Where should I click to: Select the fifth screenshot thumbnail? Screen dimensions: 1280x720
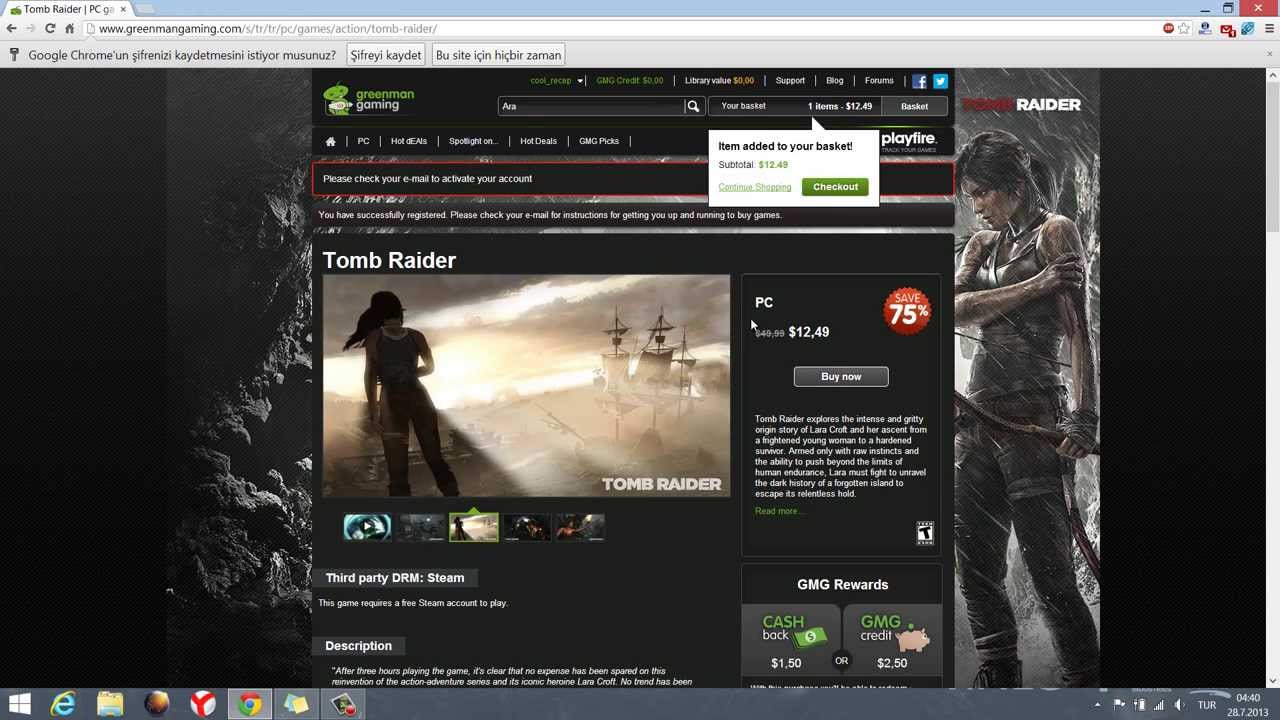[x=580, y=527]
